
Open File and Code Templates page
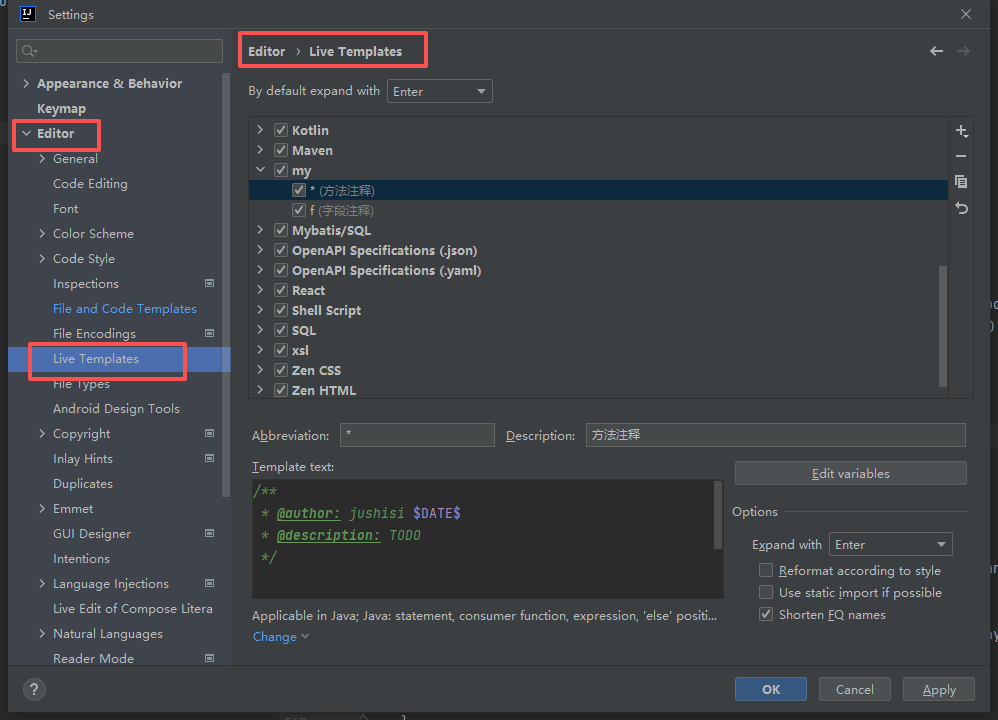tap(125, 309)
